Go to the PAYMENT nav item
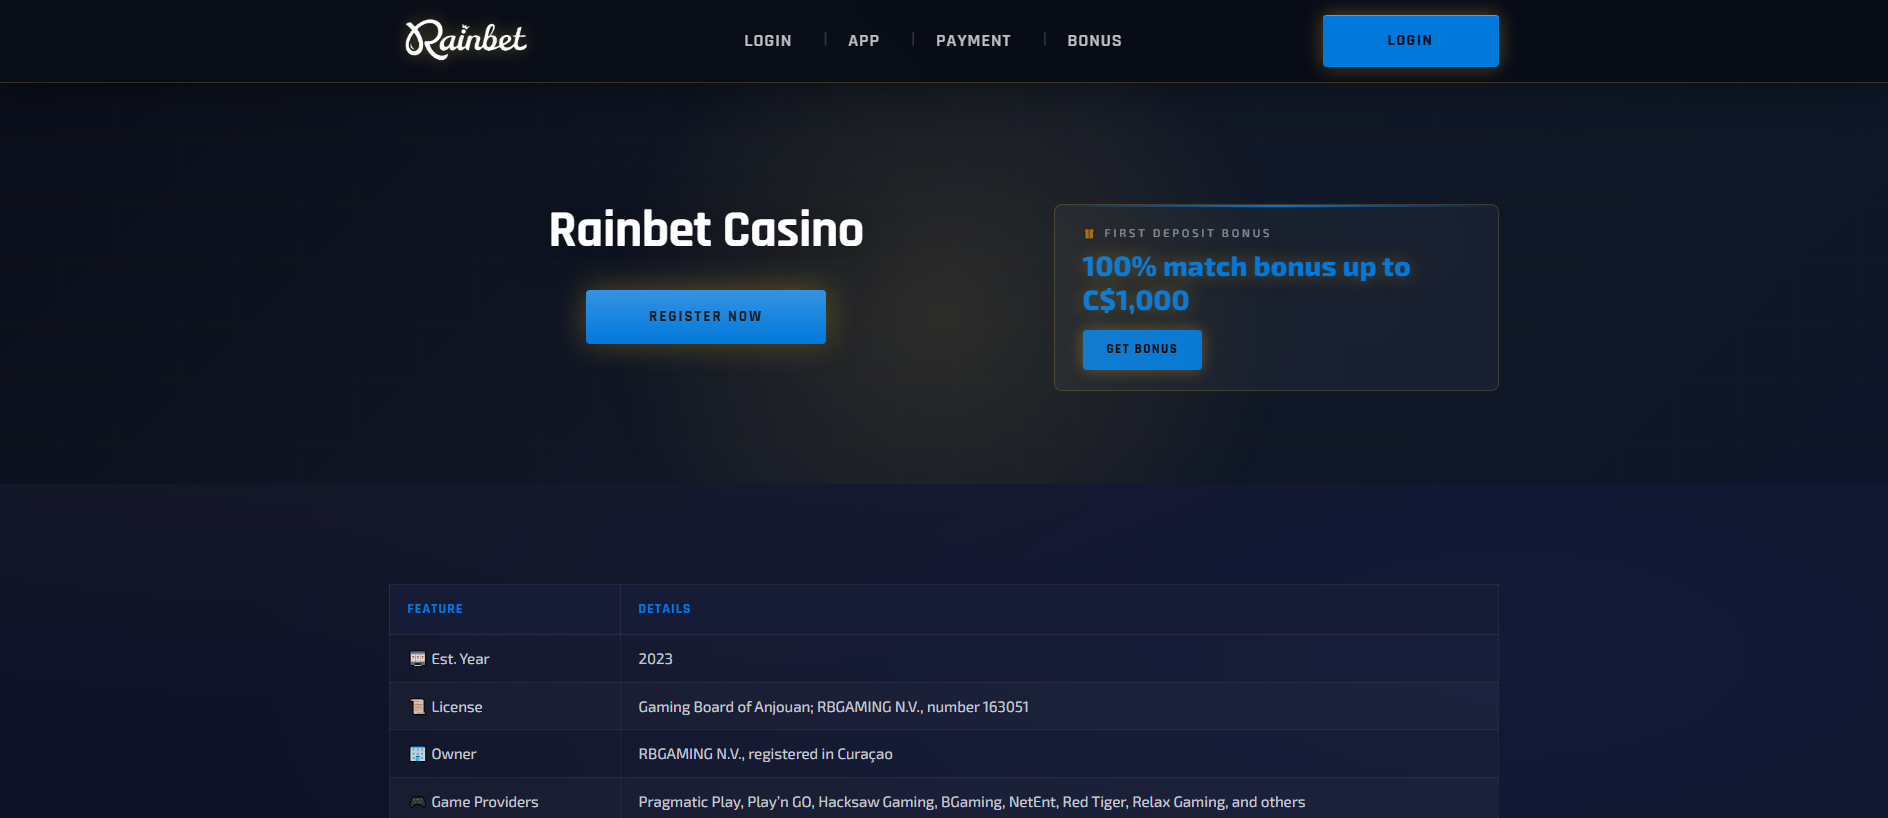 click(x=973, y=41)
